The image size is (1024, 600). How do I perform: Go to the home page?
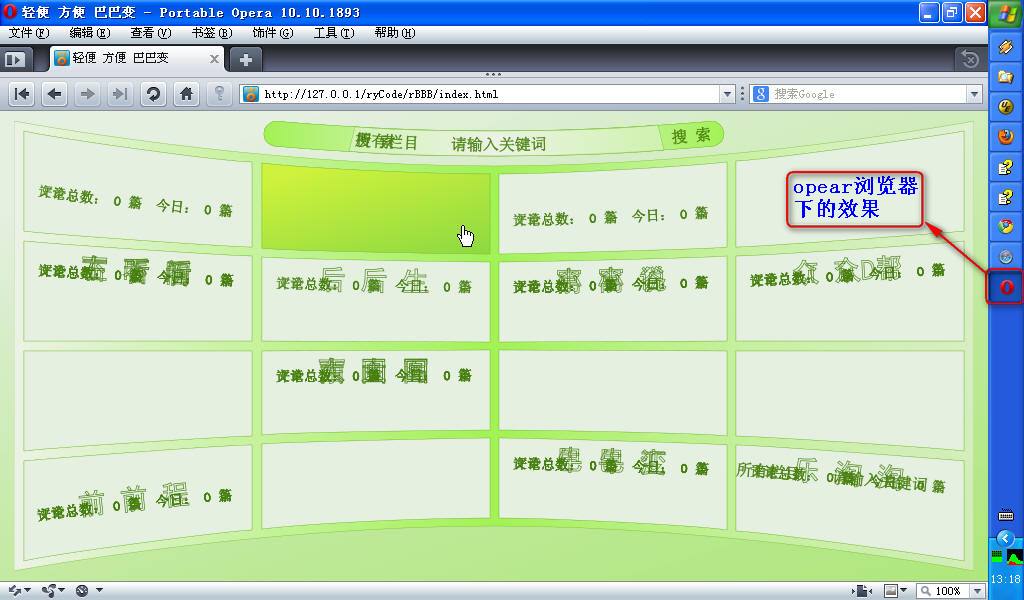186,94
